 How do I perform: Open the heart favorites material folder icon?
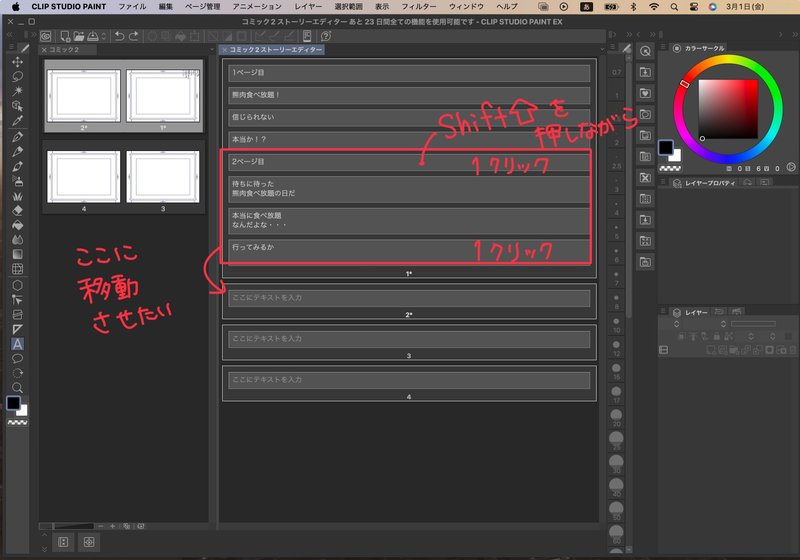tap(645, 93)
